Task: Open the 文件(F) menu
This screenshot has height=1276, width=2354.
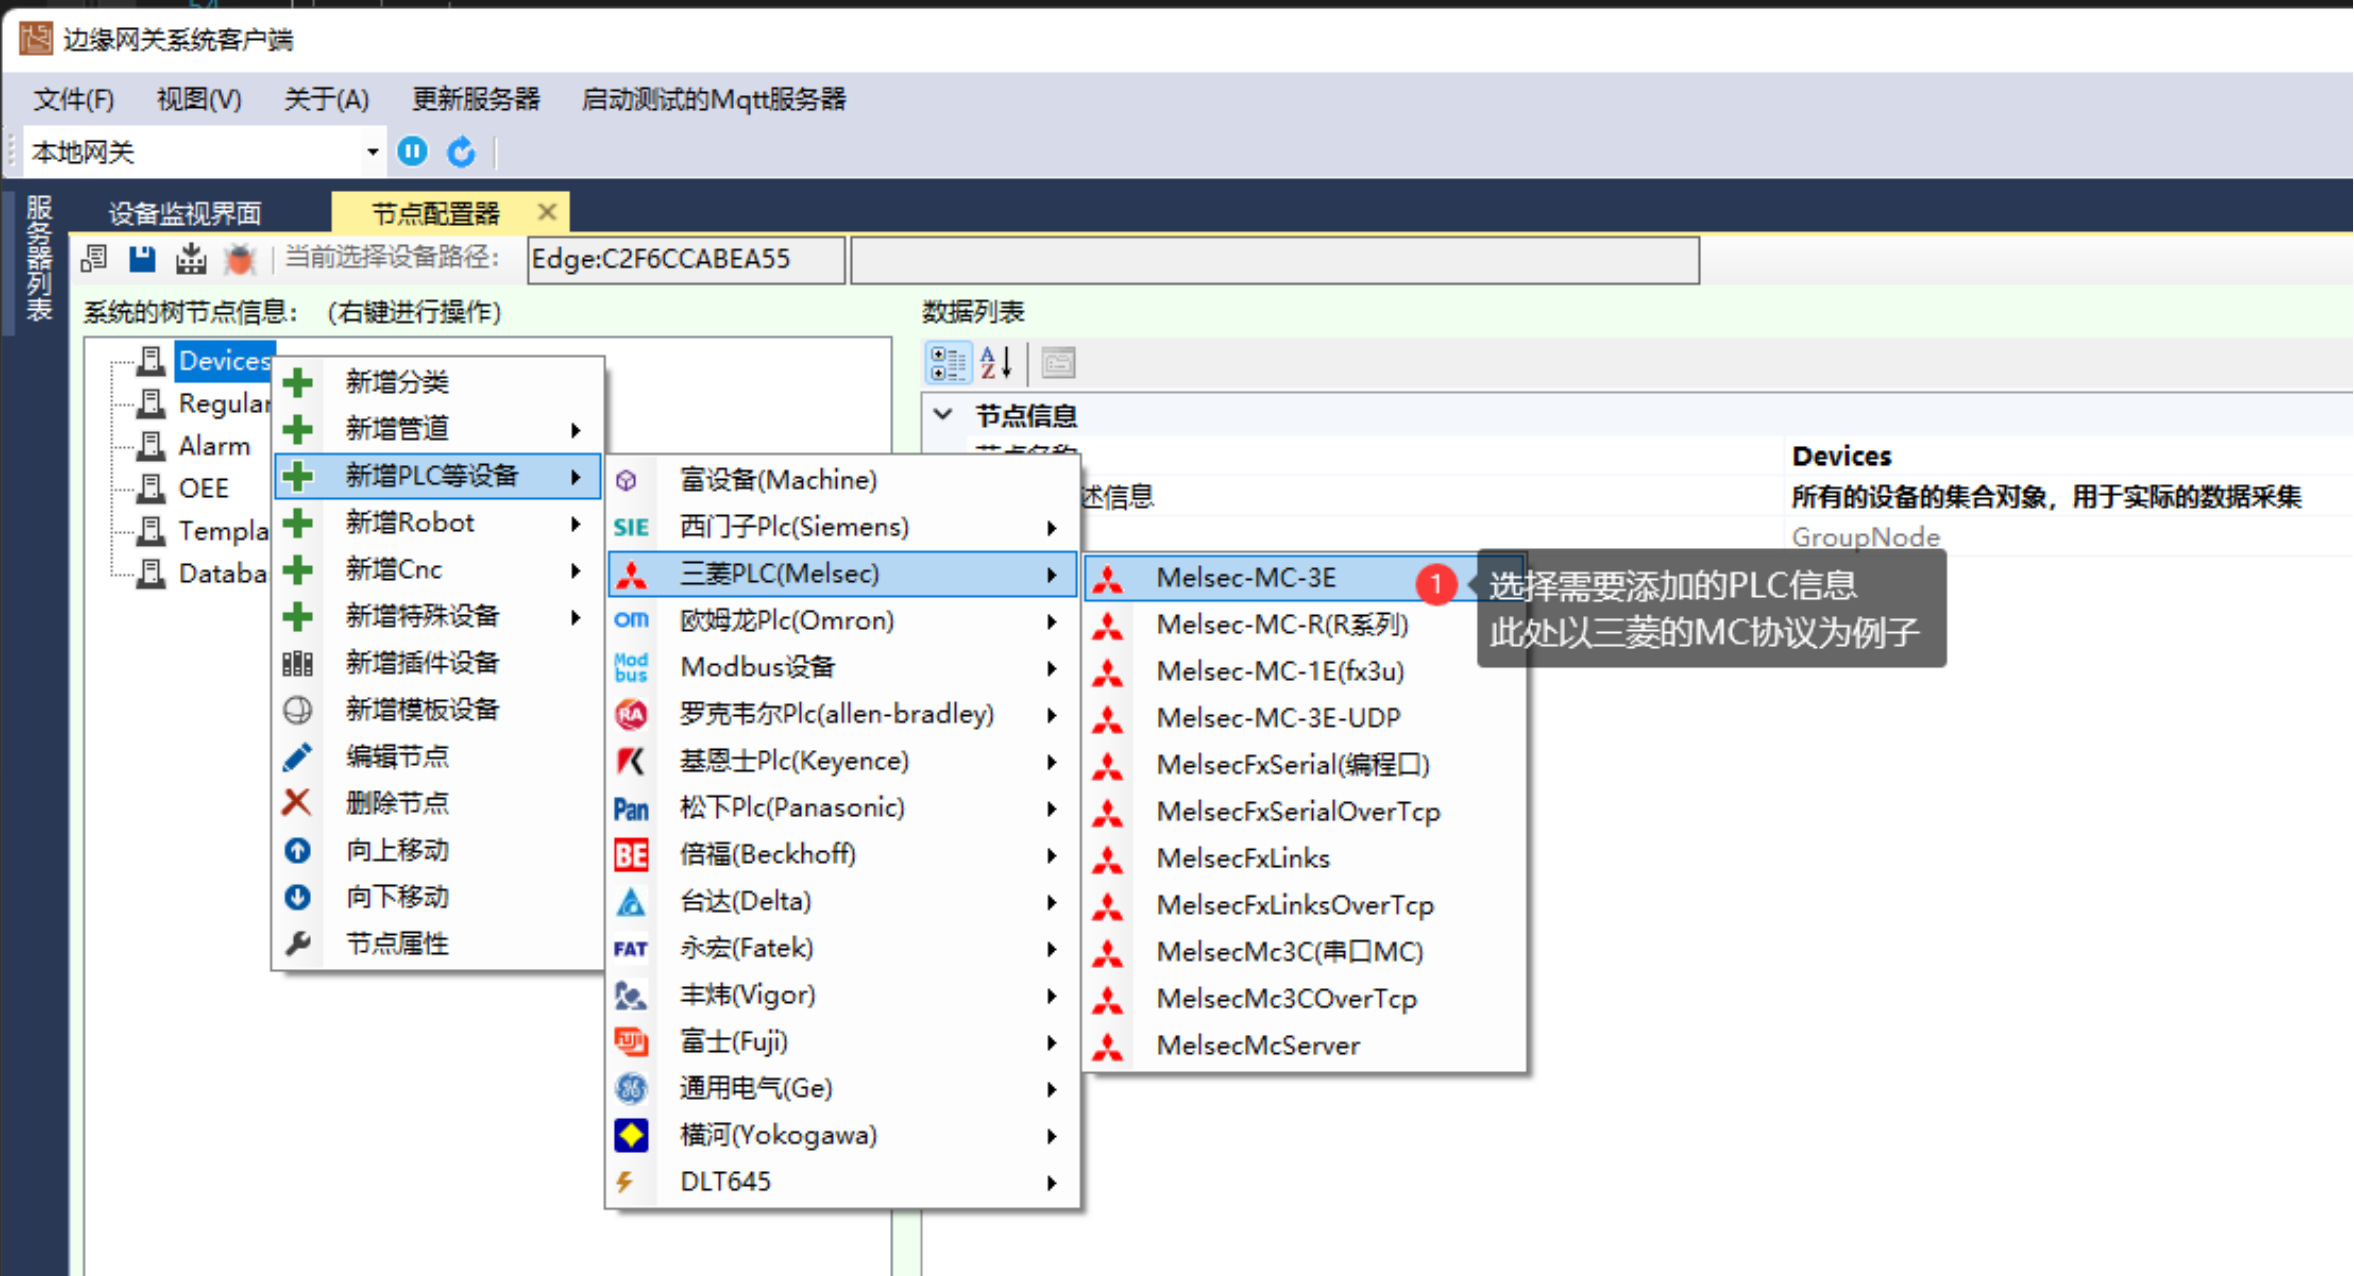Action: [73, 99]
